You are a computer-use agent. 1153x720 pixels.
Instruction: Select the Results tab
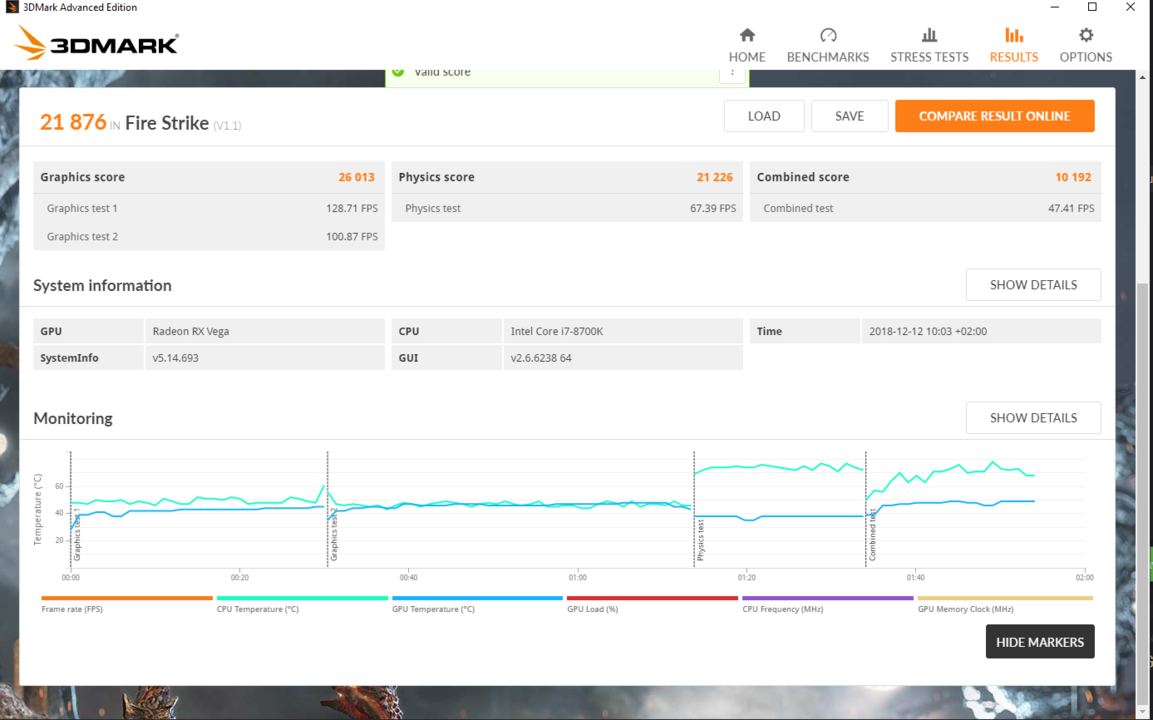tap(1014, 45)
